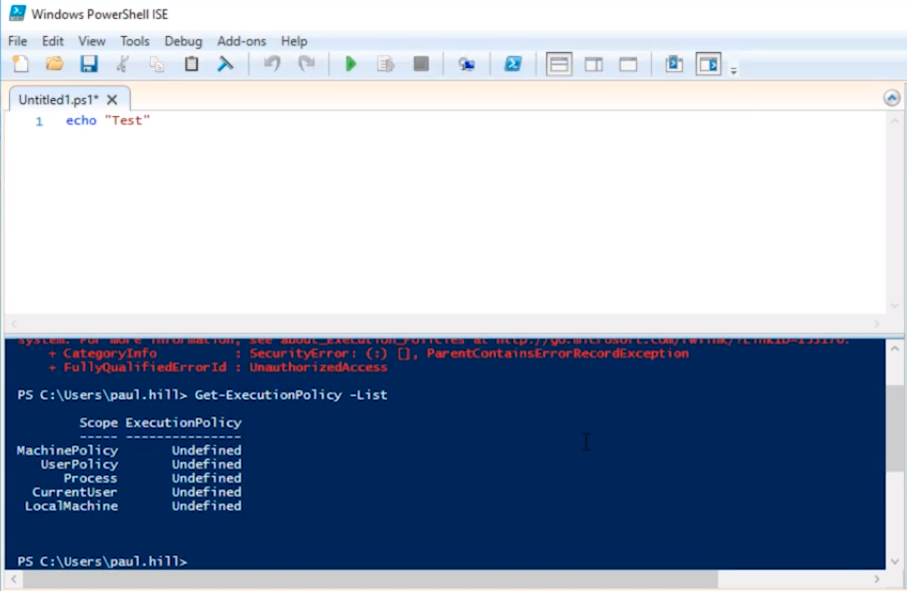The width and height of the screenshot is (907, 591).
Task: Open a script with the folder icon
Action: (x=54, y=64)
